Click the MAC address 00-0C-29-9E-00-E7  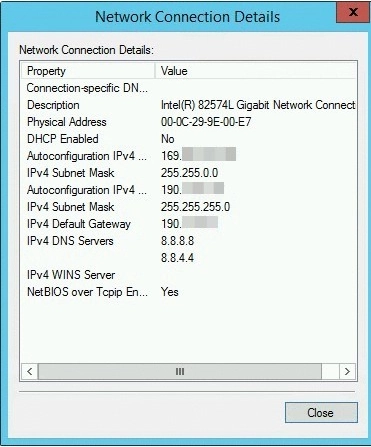pyautogui.click(x=206, y=122)
